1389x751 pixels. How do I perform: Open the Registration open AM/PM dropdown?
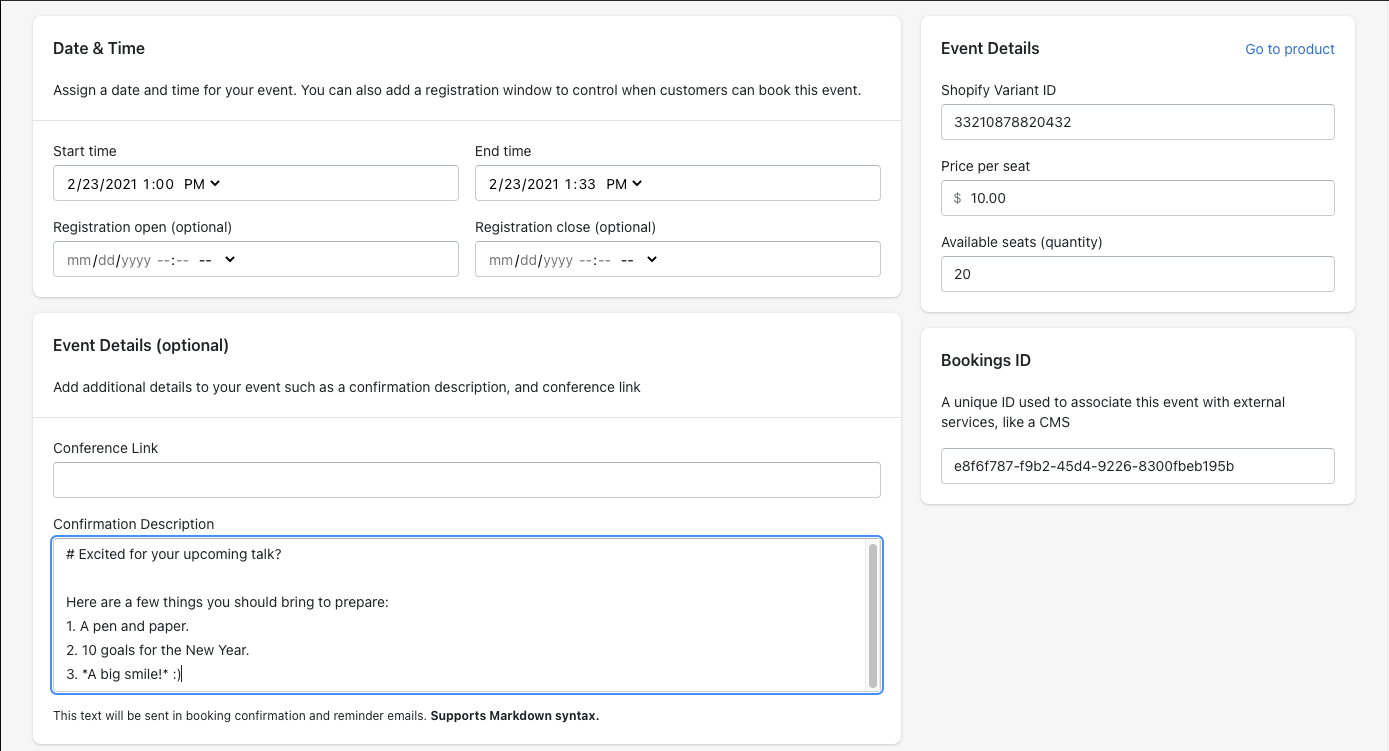(x=217, y=260)
